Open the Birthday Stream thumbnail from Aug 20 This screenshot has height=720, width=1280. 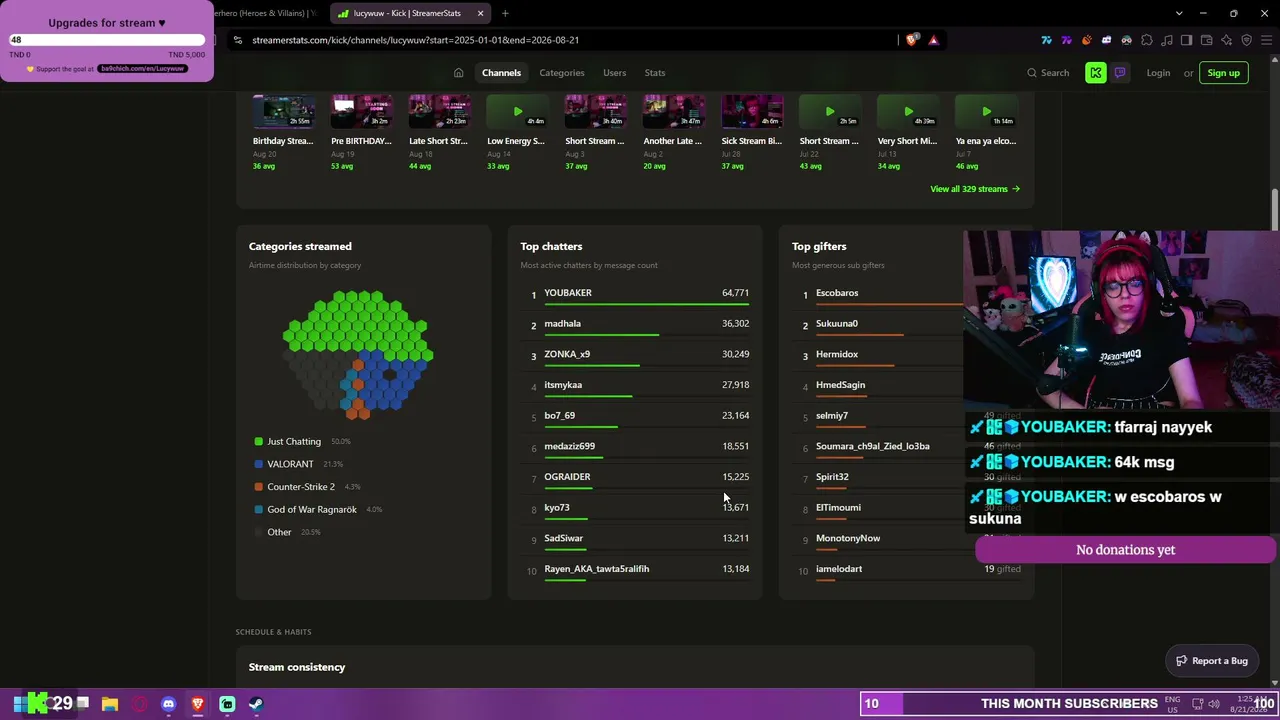pyautogui.click(x=284, y=111)
